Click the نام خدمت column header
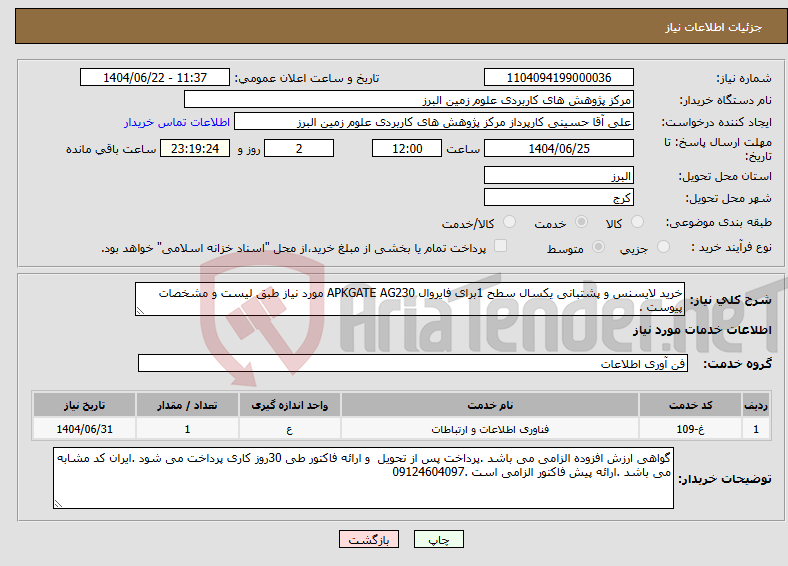This screenshot has height=566, width=788. 490,405
